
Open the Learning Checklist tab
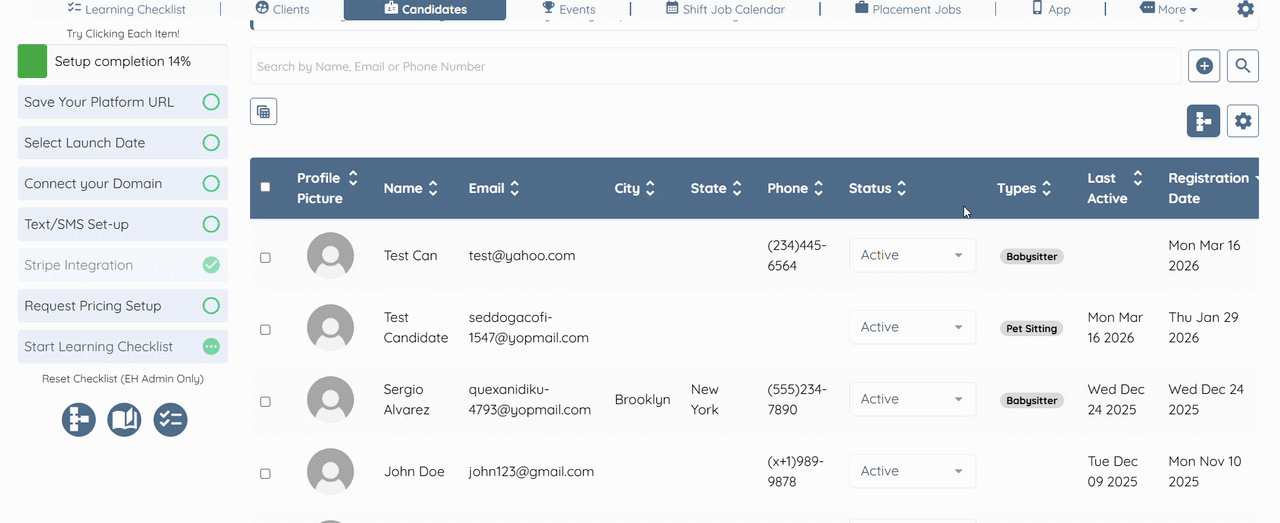coord(126,9)
